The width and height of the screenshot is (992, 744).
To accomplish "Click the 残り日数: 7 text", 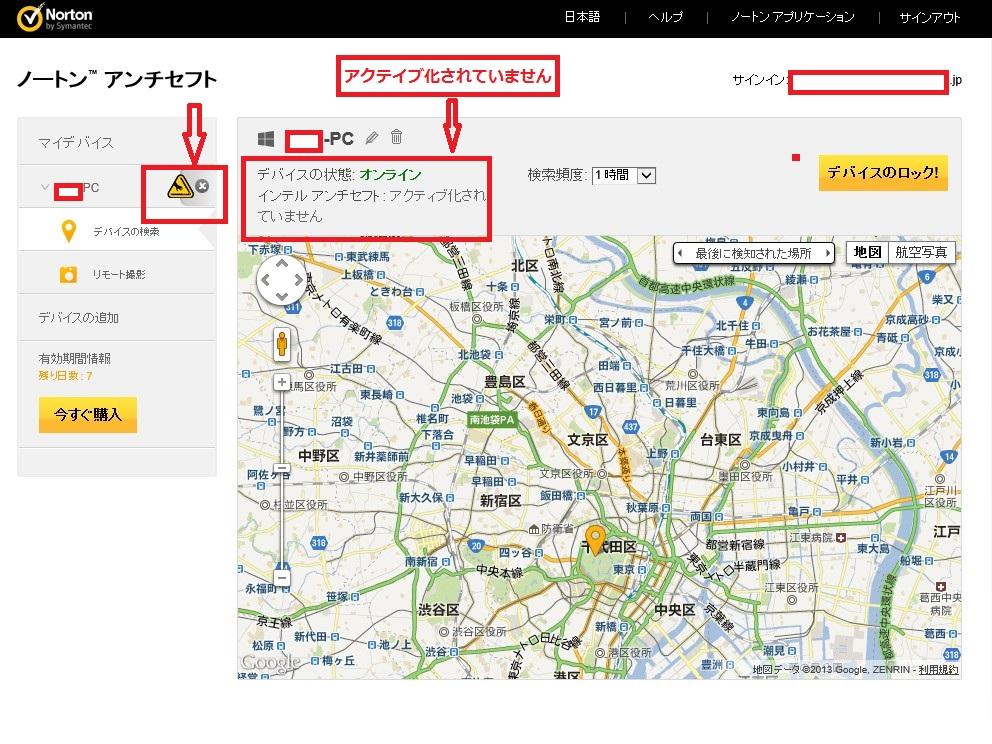I will [x=65, y=376].
